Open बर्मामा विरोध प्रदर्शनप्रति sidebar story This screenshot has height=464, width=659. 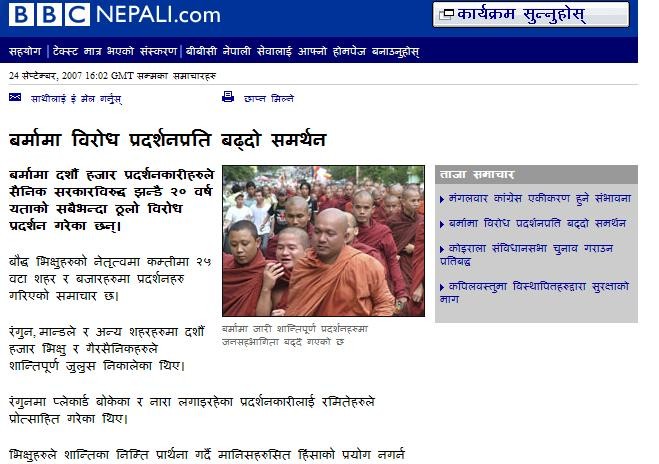[537, 223]
